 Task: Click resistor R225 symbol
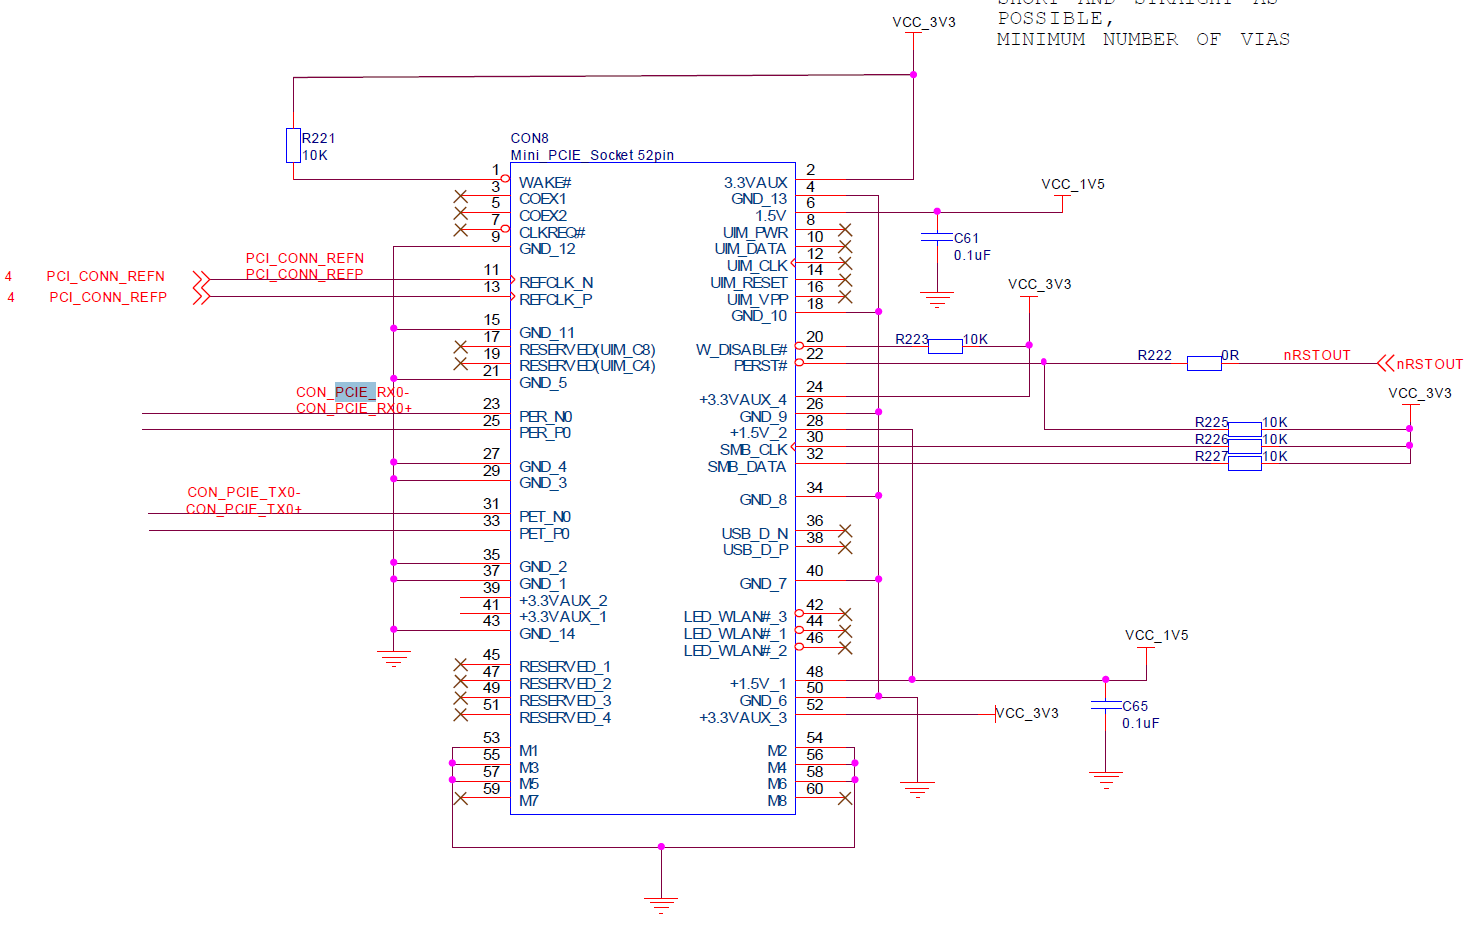1245,429
